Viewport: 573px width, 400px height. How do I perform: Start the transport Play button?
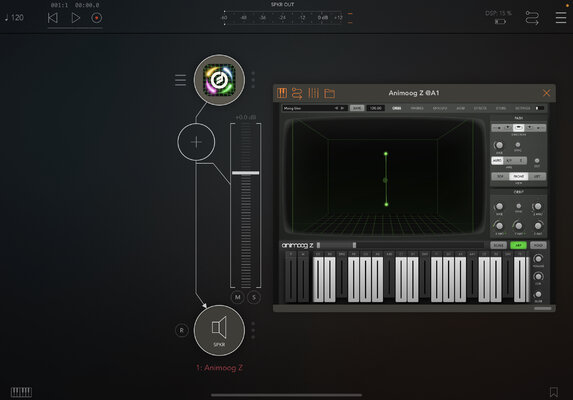[x=76, y=18]
